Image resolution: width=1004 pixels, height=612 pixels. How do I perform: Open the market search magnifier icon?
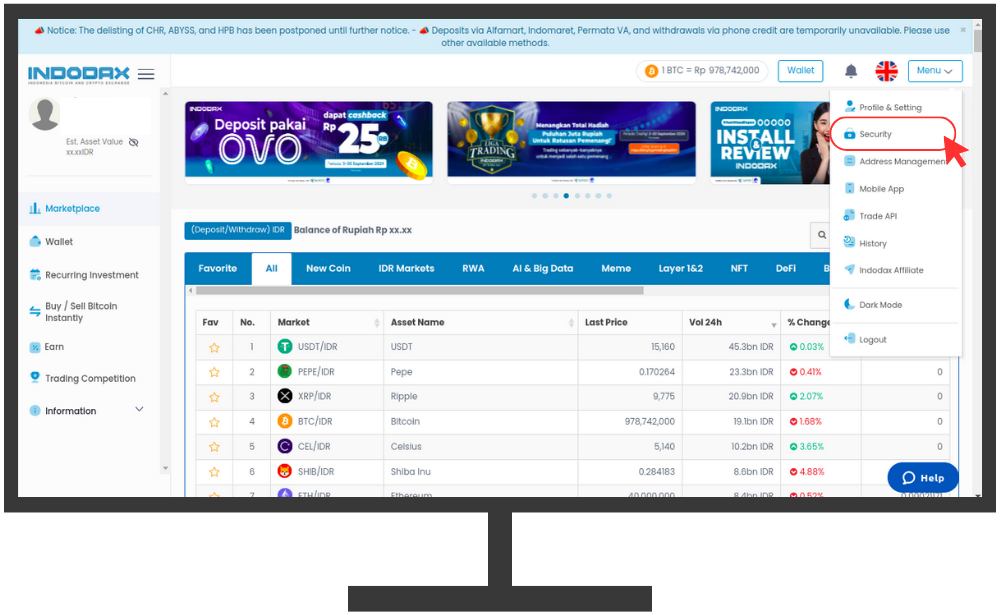point(822,235)
